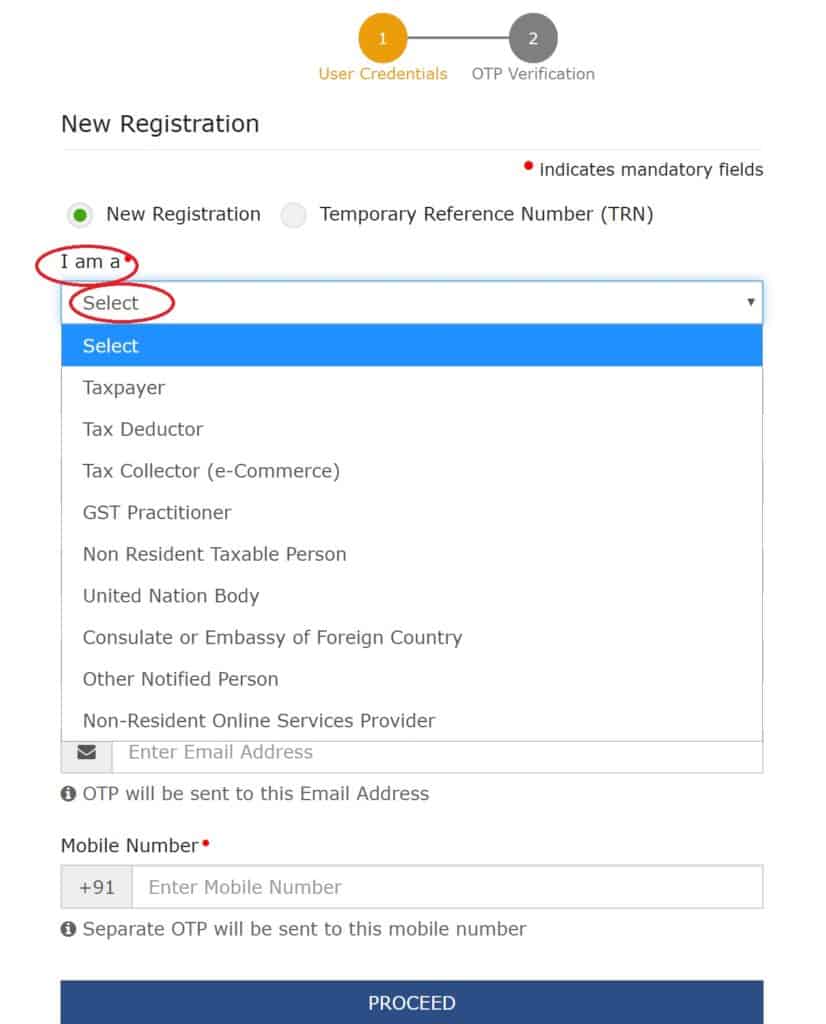
Task: Click the info icon before mobile OTP note
Action: [x=68, y=929]
